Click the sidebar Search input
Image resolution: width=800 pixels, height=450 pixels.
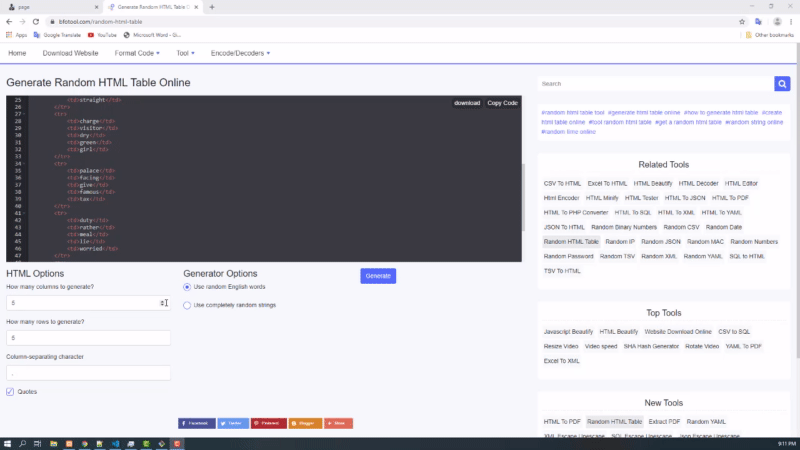pyautogui.click(x=656, y=84)
